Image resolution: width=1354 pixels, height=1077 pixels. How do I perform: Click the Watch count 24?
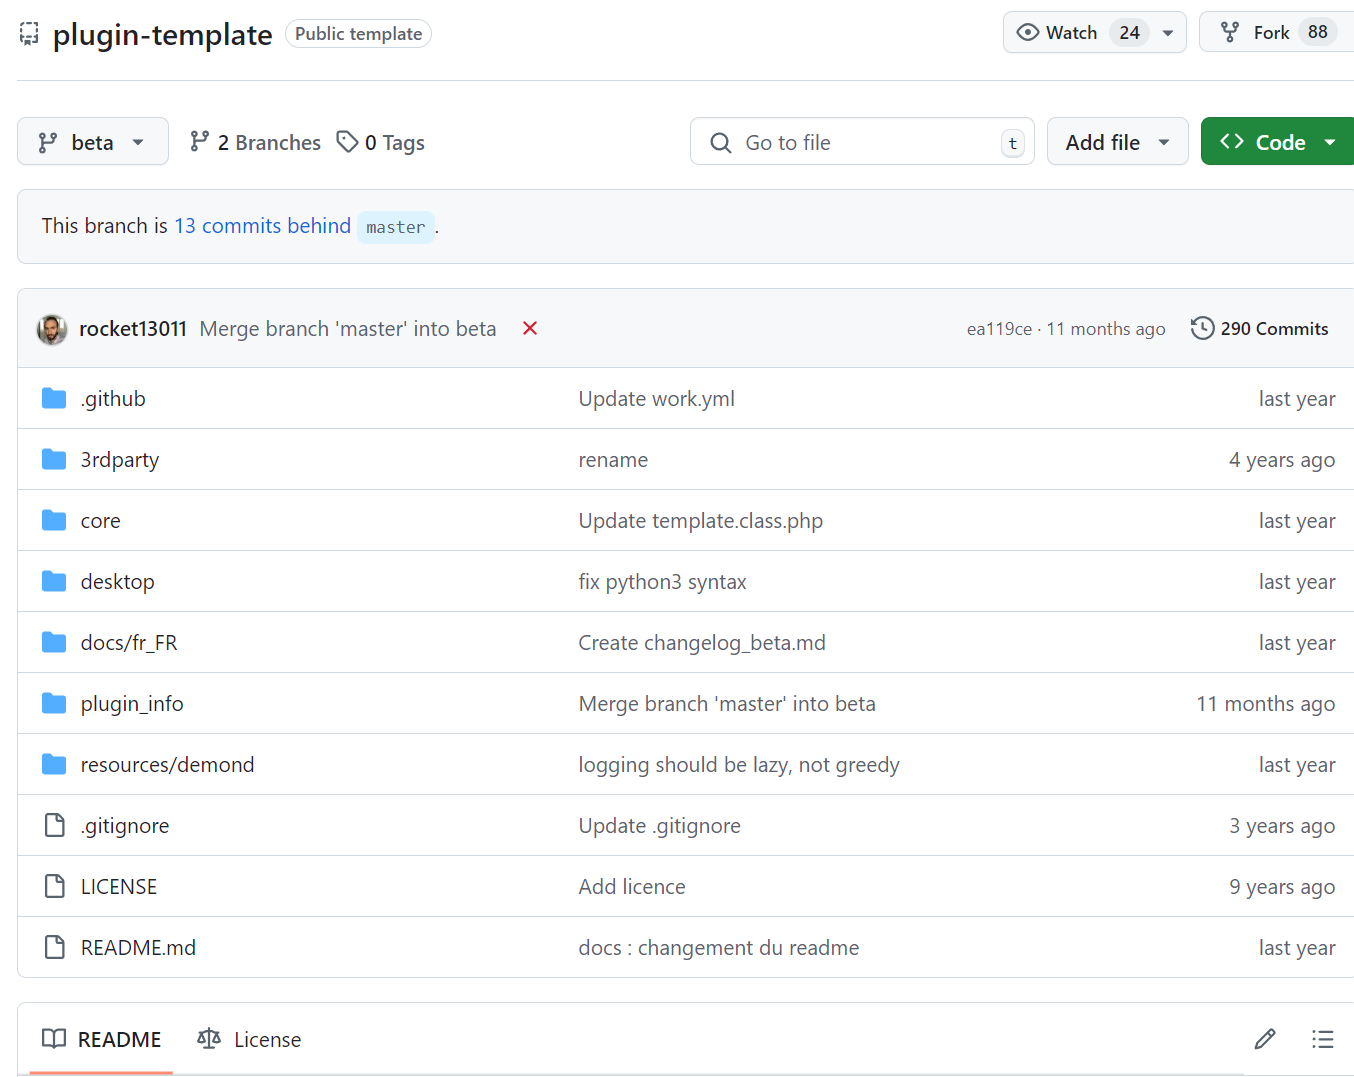tap(1130, 33)
